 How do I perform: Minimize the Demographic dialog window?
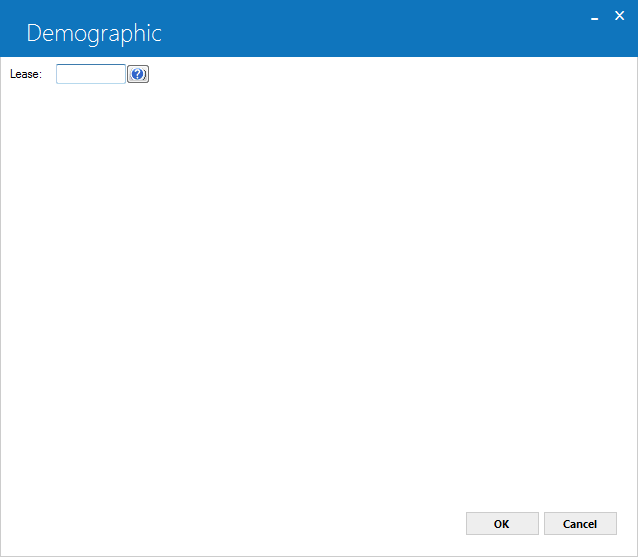tap(594, 17)
